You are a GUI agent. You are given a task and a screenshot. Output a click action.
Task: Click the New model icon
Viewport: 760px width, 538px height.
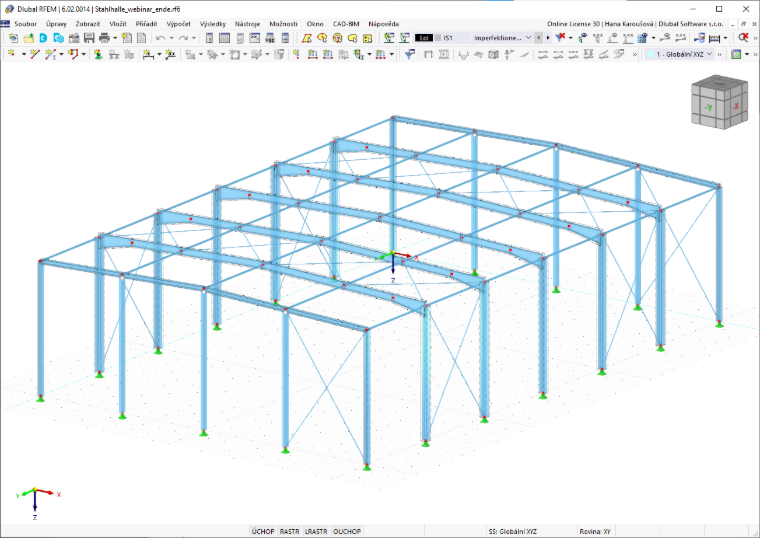[x=14, y=38]
